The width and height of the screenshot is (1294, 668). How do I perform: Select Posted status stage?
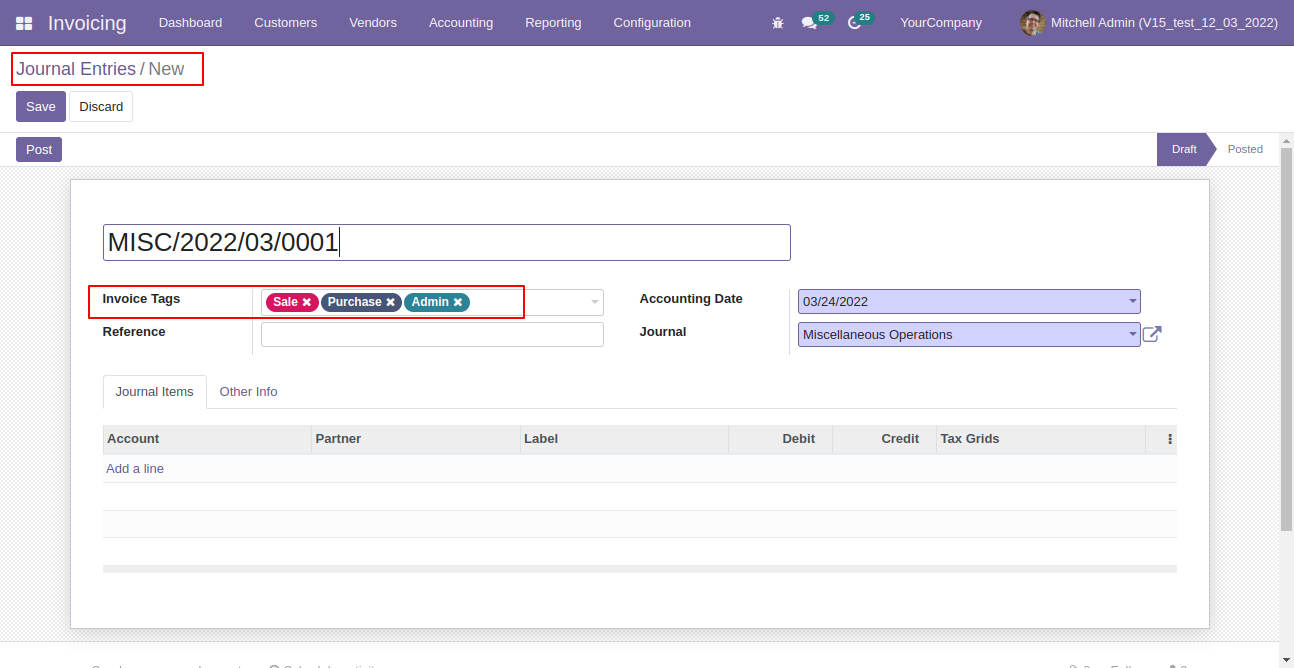pos(1245,149)
